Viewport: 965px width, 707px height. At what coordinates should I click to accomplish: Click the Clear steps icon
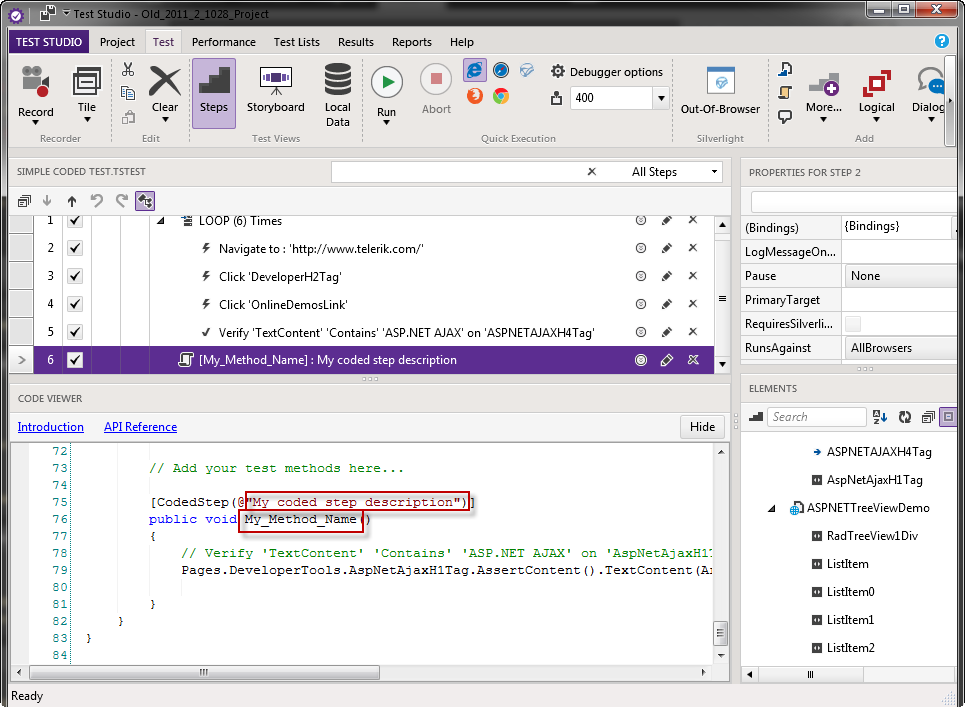click(x=165, y=82)
